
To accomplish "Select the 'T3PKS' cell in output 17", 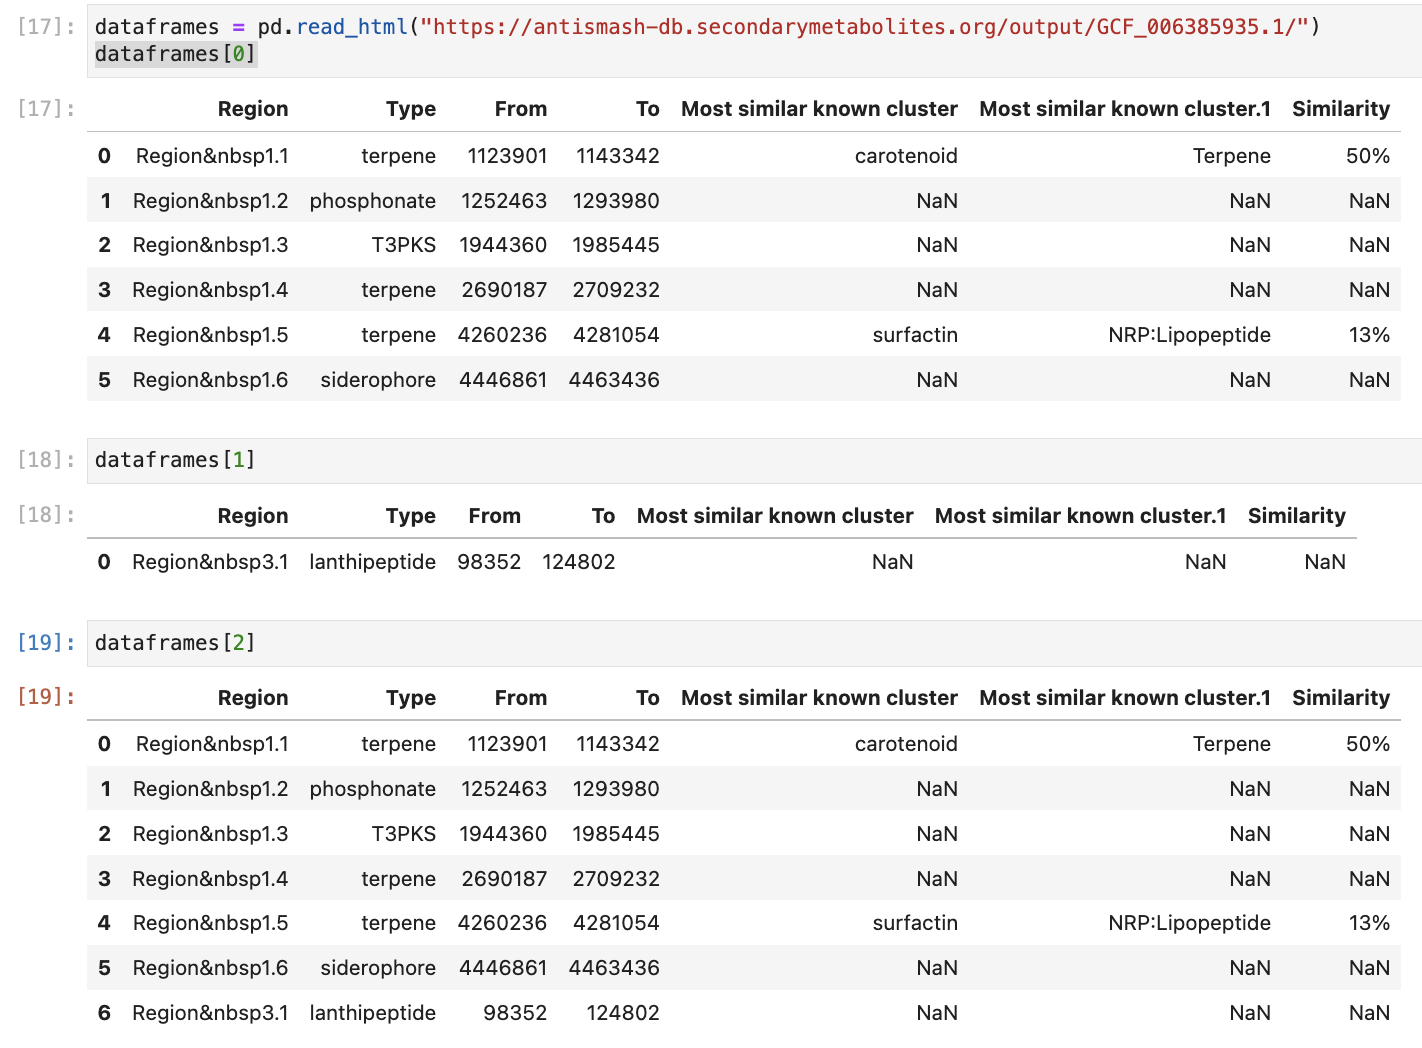I will point(404,245).
